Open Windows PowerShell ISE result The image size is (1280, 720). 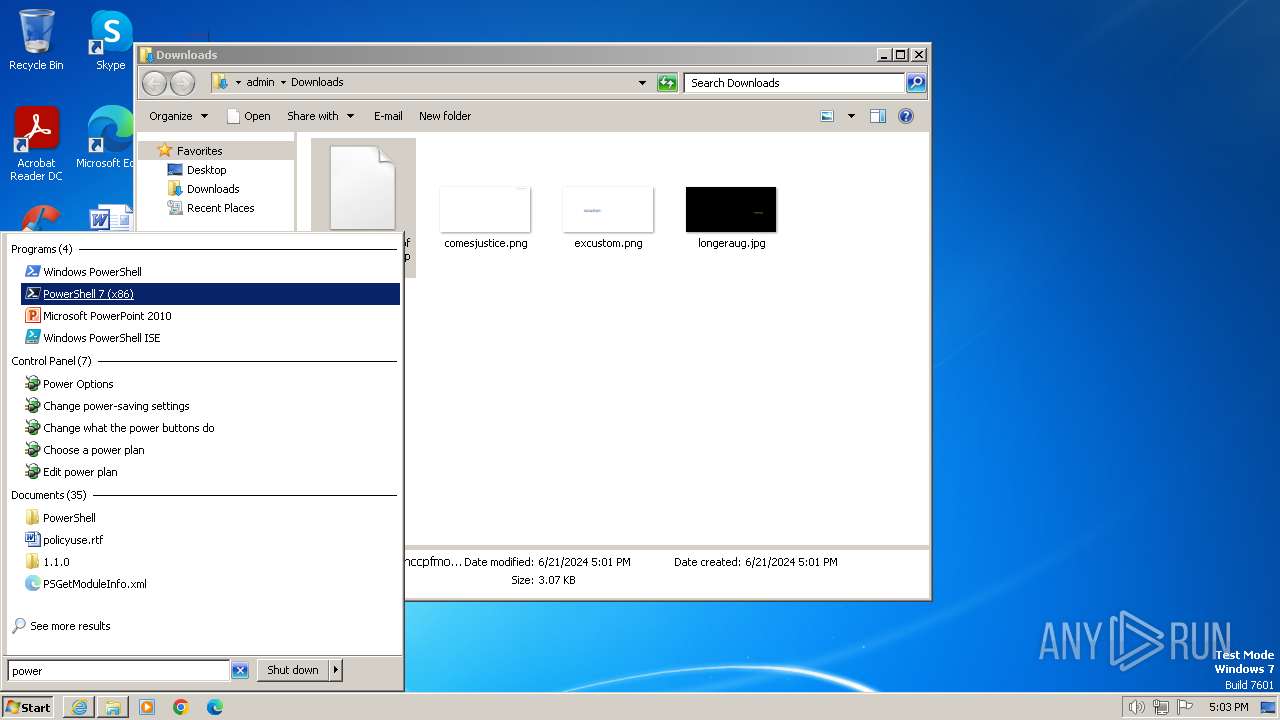[x=101, y=338]
